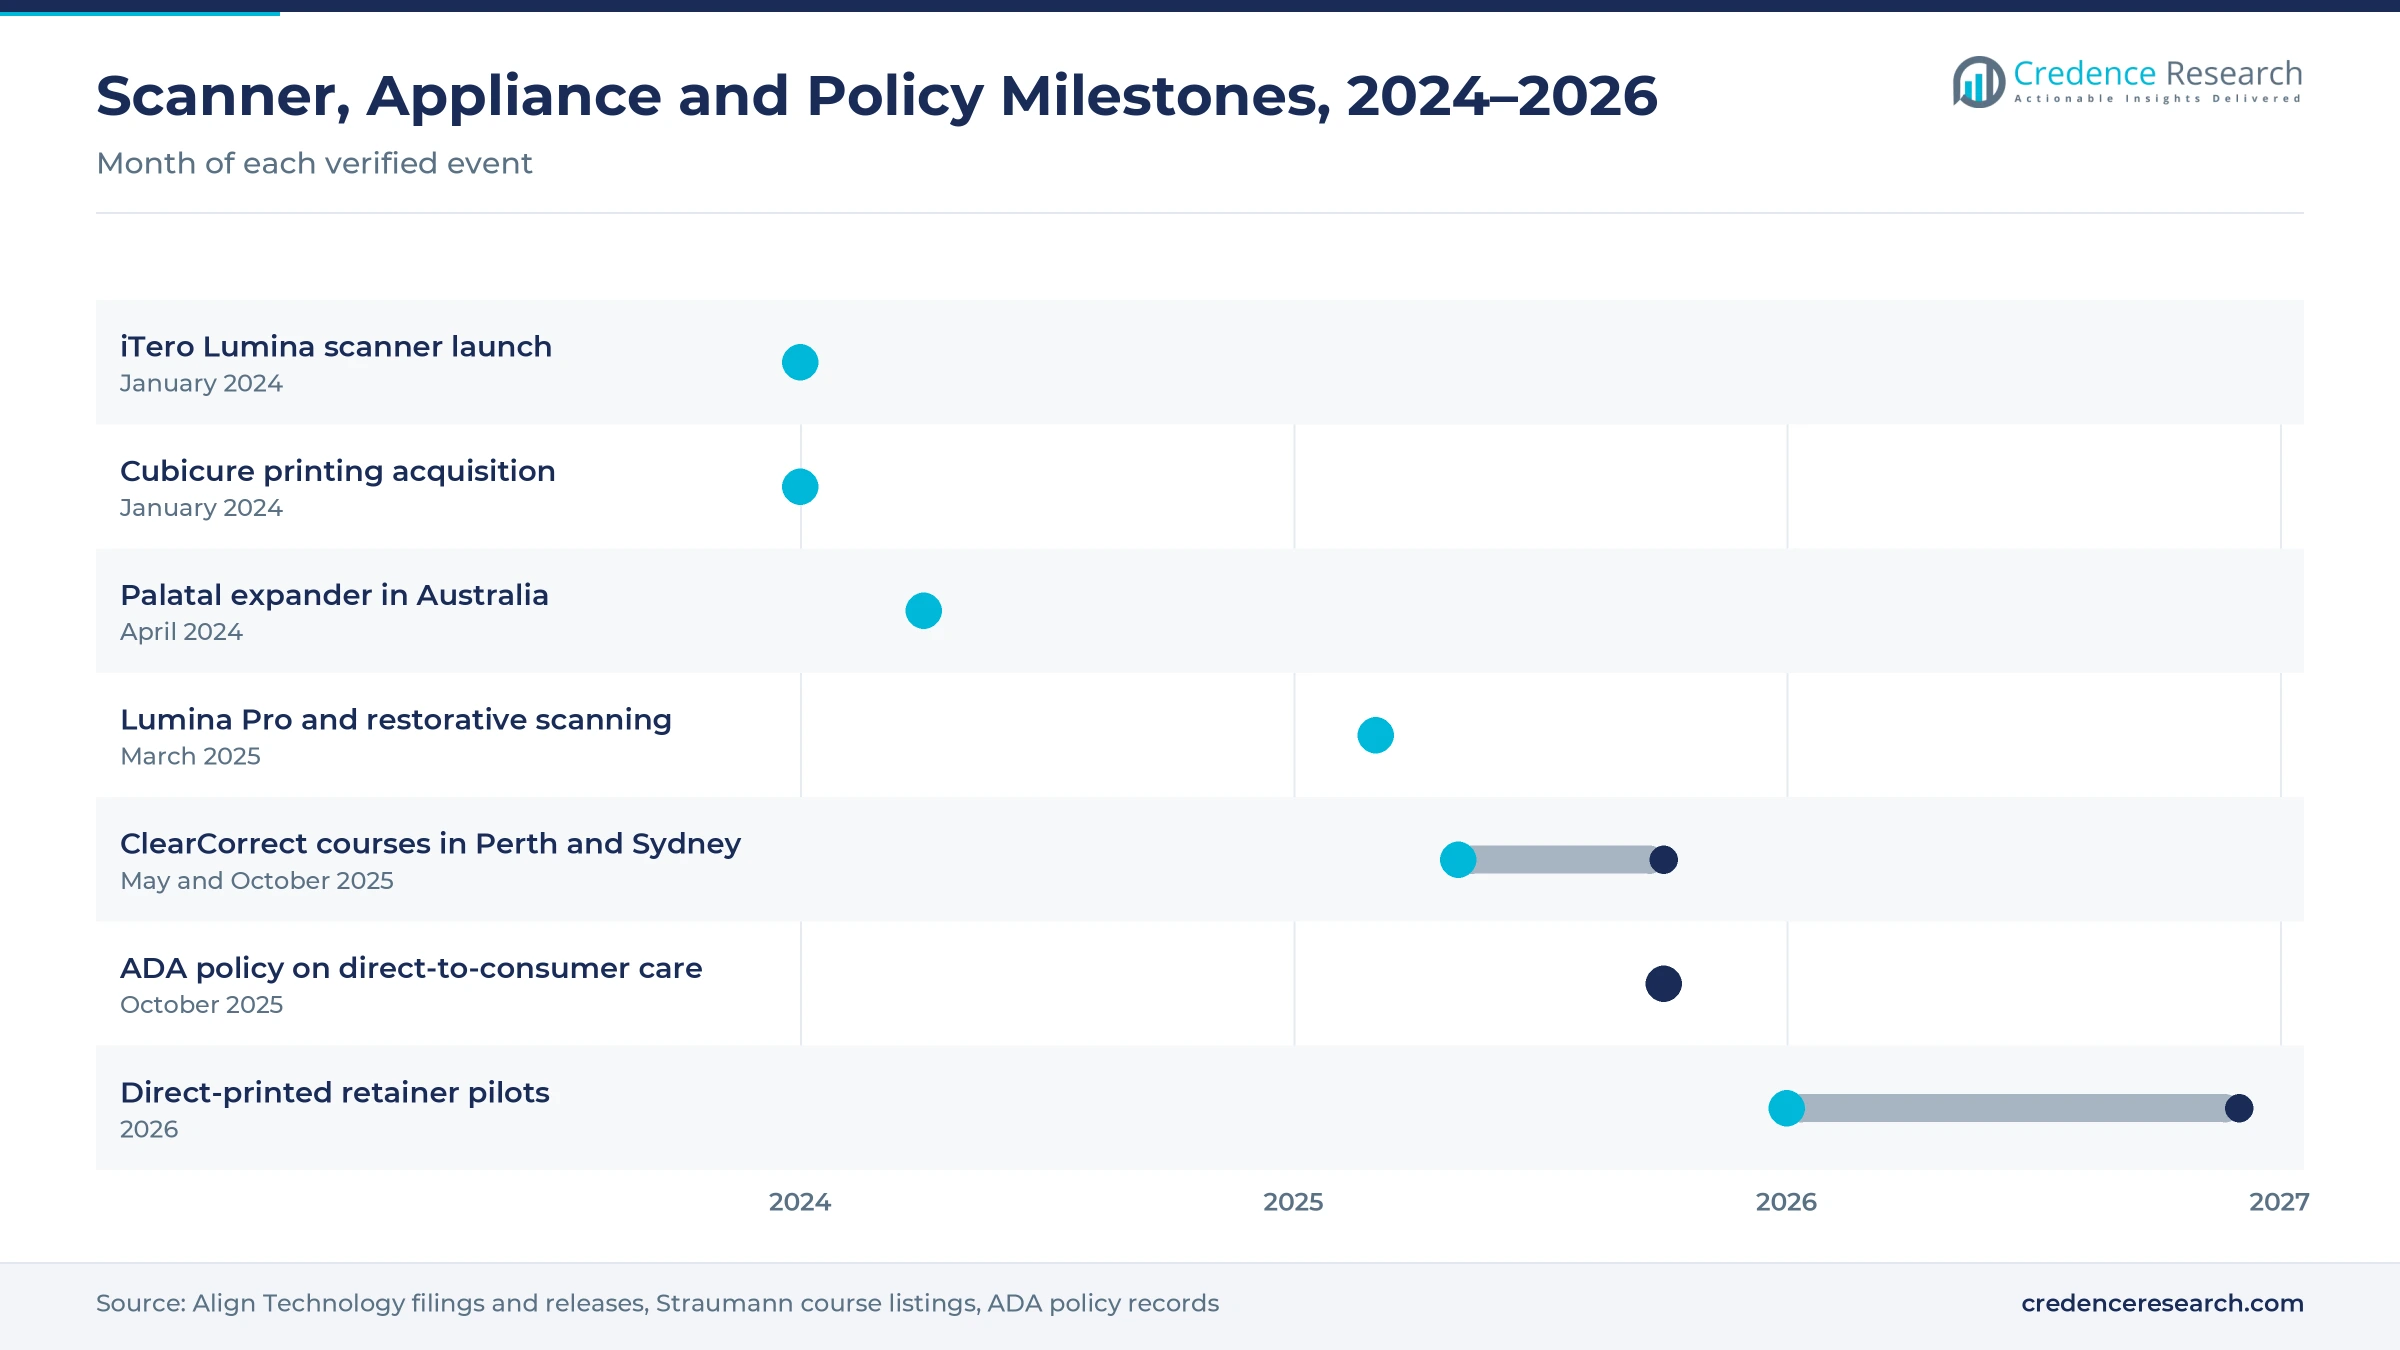Click 'ADA policy on direct-to-consumer care' label

(x=411, y=968)
